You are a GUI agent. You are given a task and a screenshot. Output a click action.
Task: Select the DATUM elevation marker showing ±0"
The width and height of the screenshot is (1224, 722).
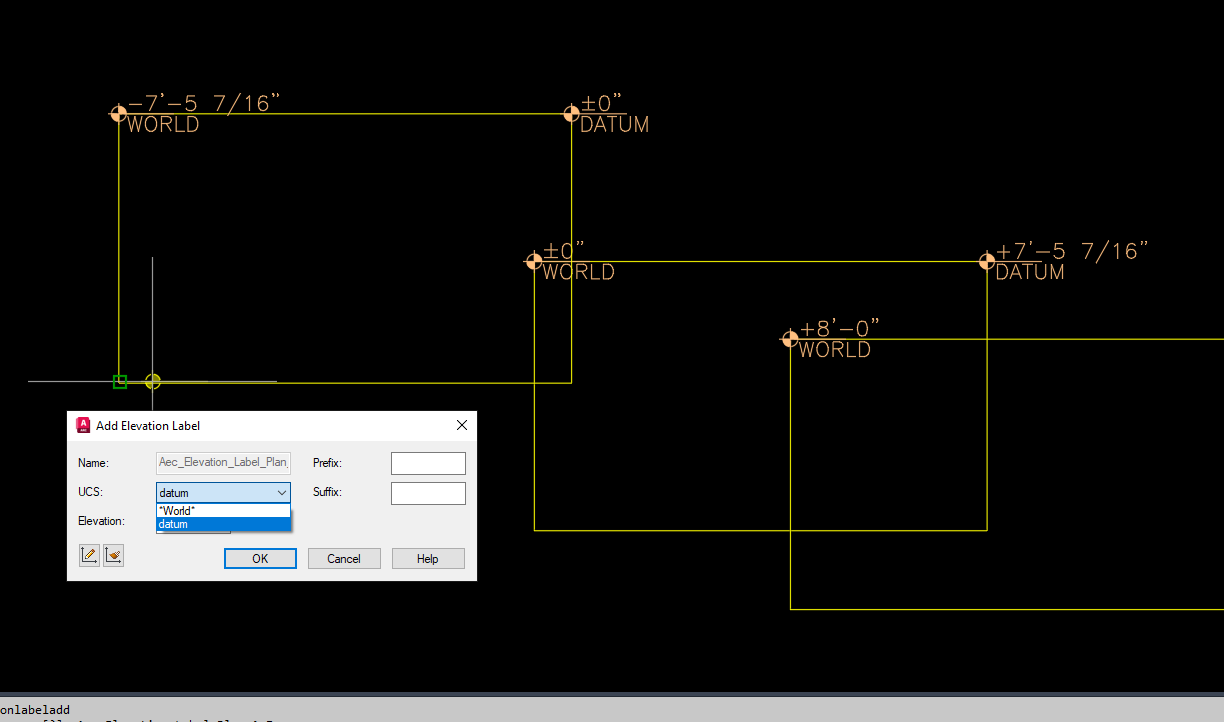click(571, 115)
